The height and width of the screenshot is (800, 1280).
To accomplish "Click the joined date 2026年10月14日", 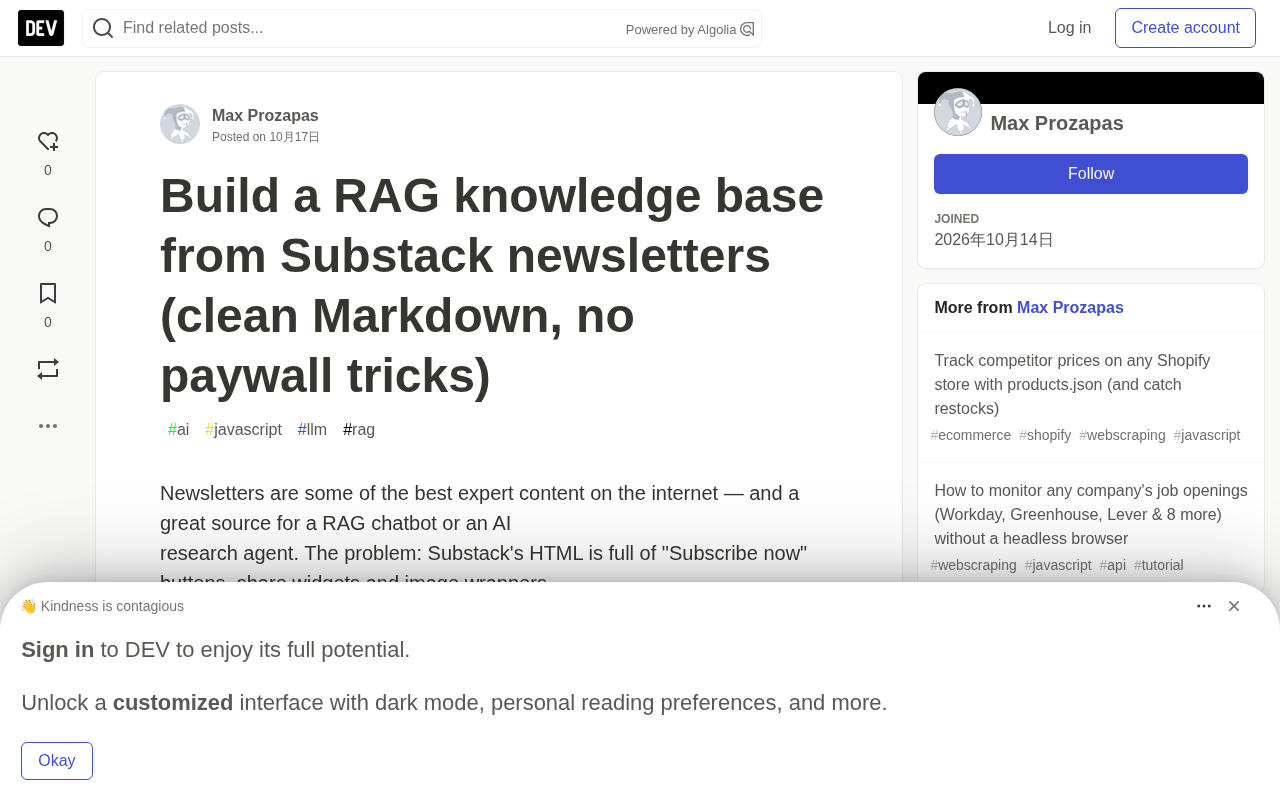I will click(x=994, y=240).
